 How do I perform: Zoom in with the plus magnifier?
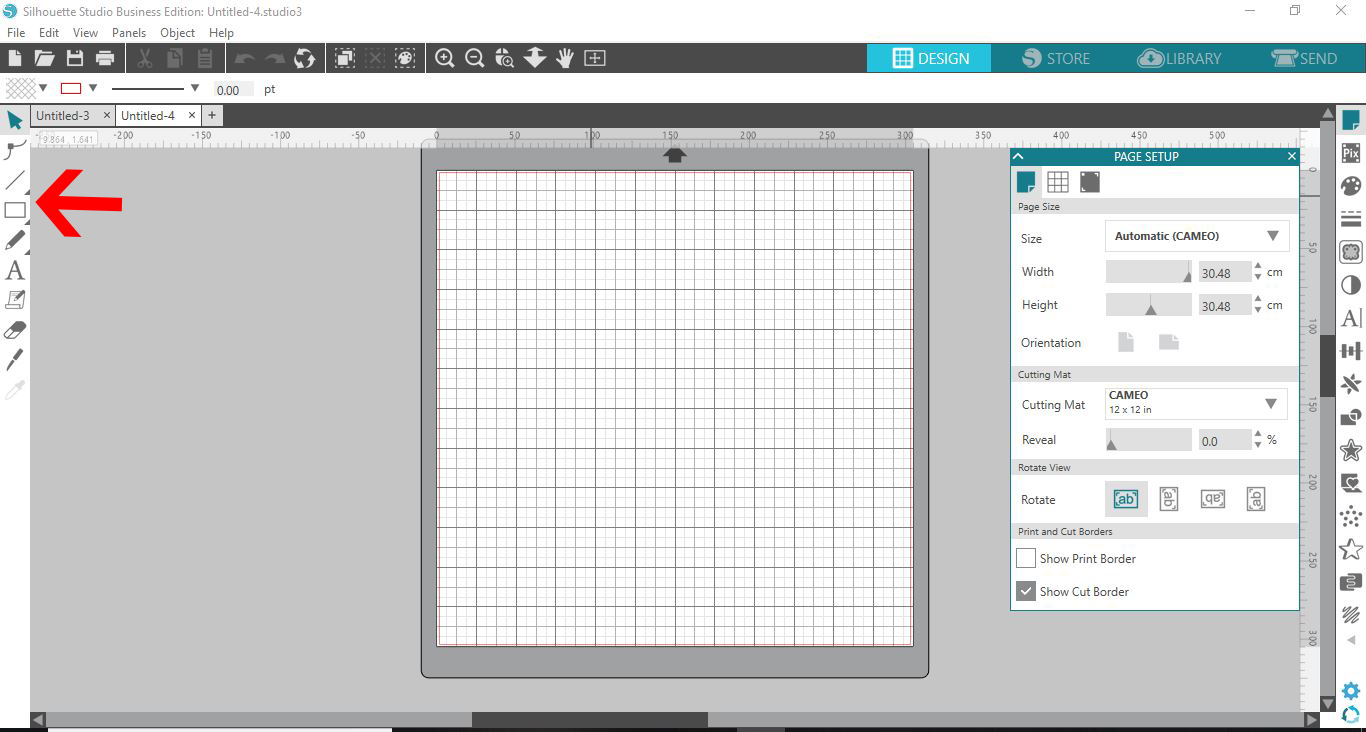[445, 58]
